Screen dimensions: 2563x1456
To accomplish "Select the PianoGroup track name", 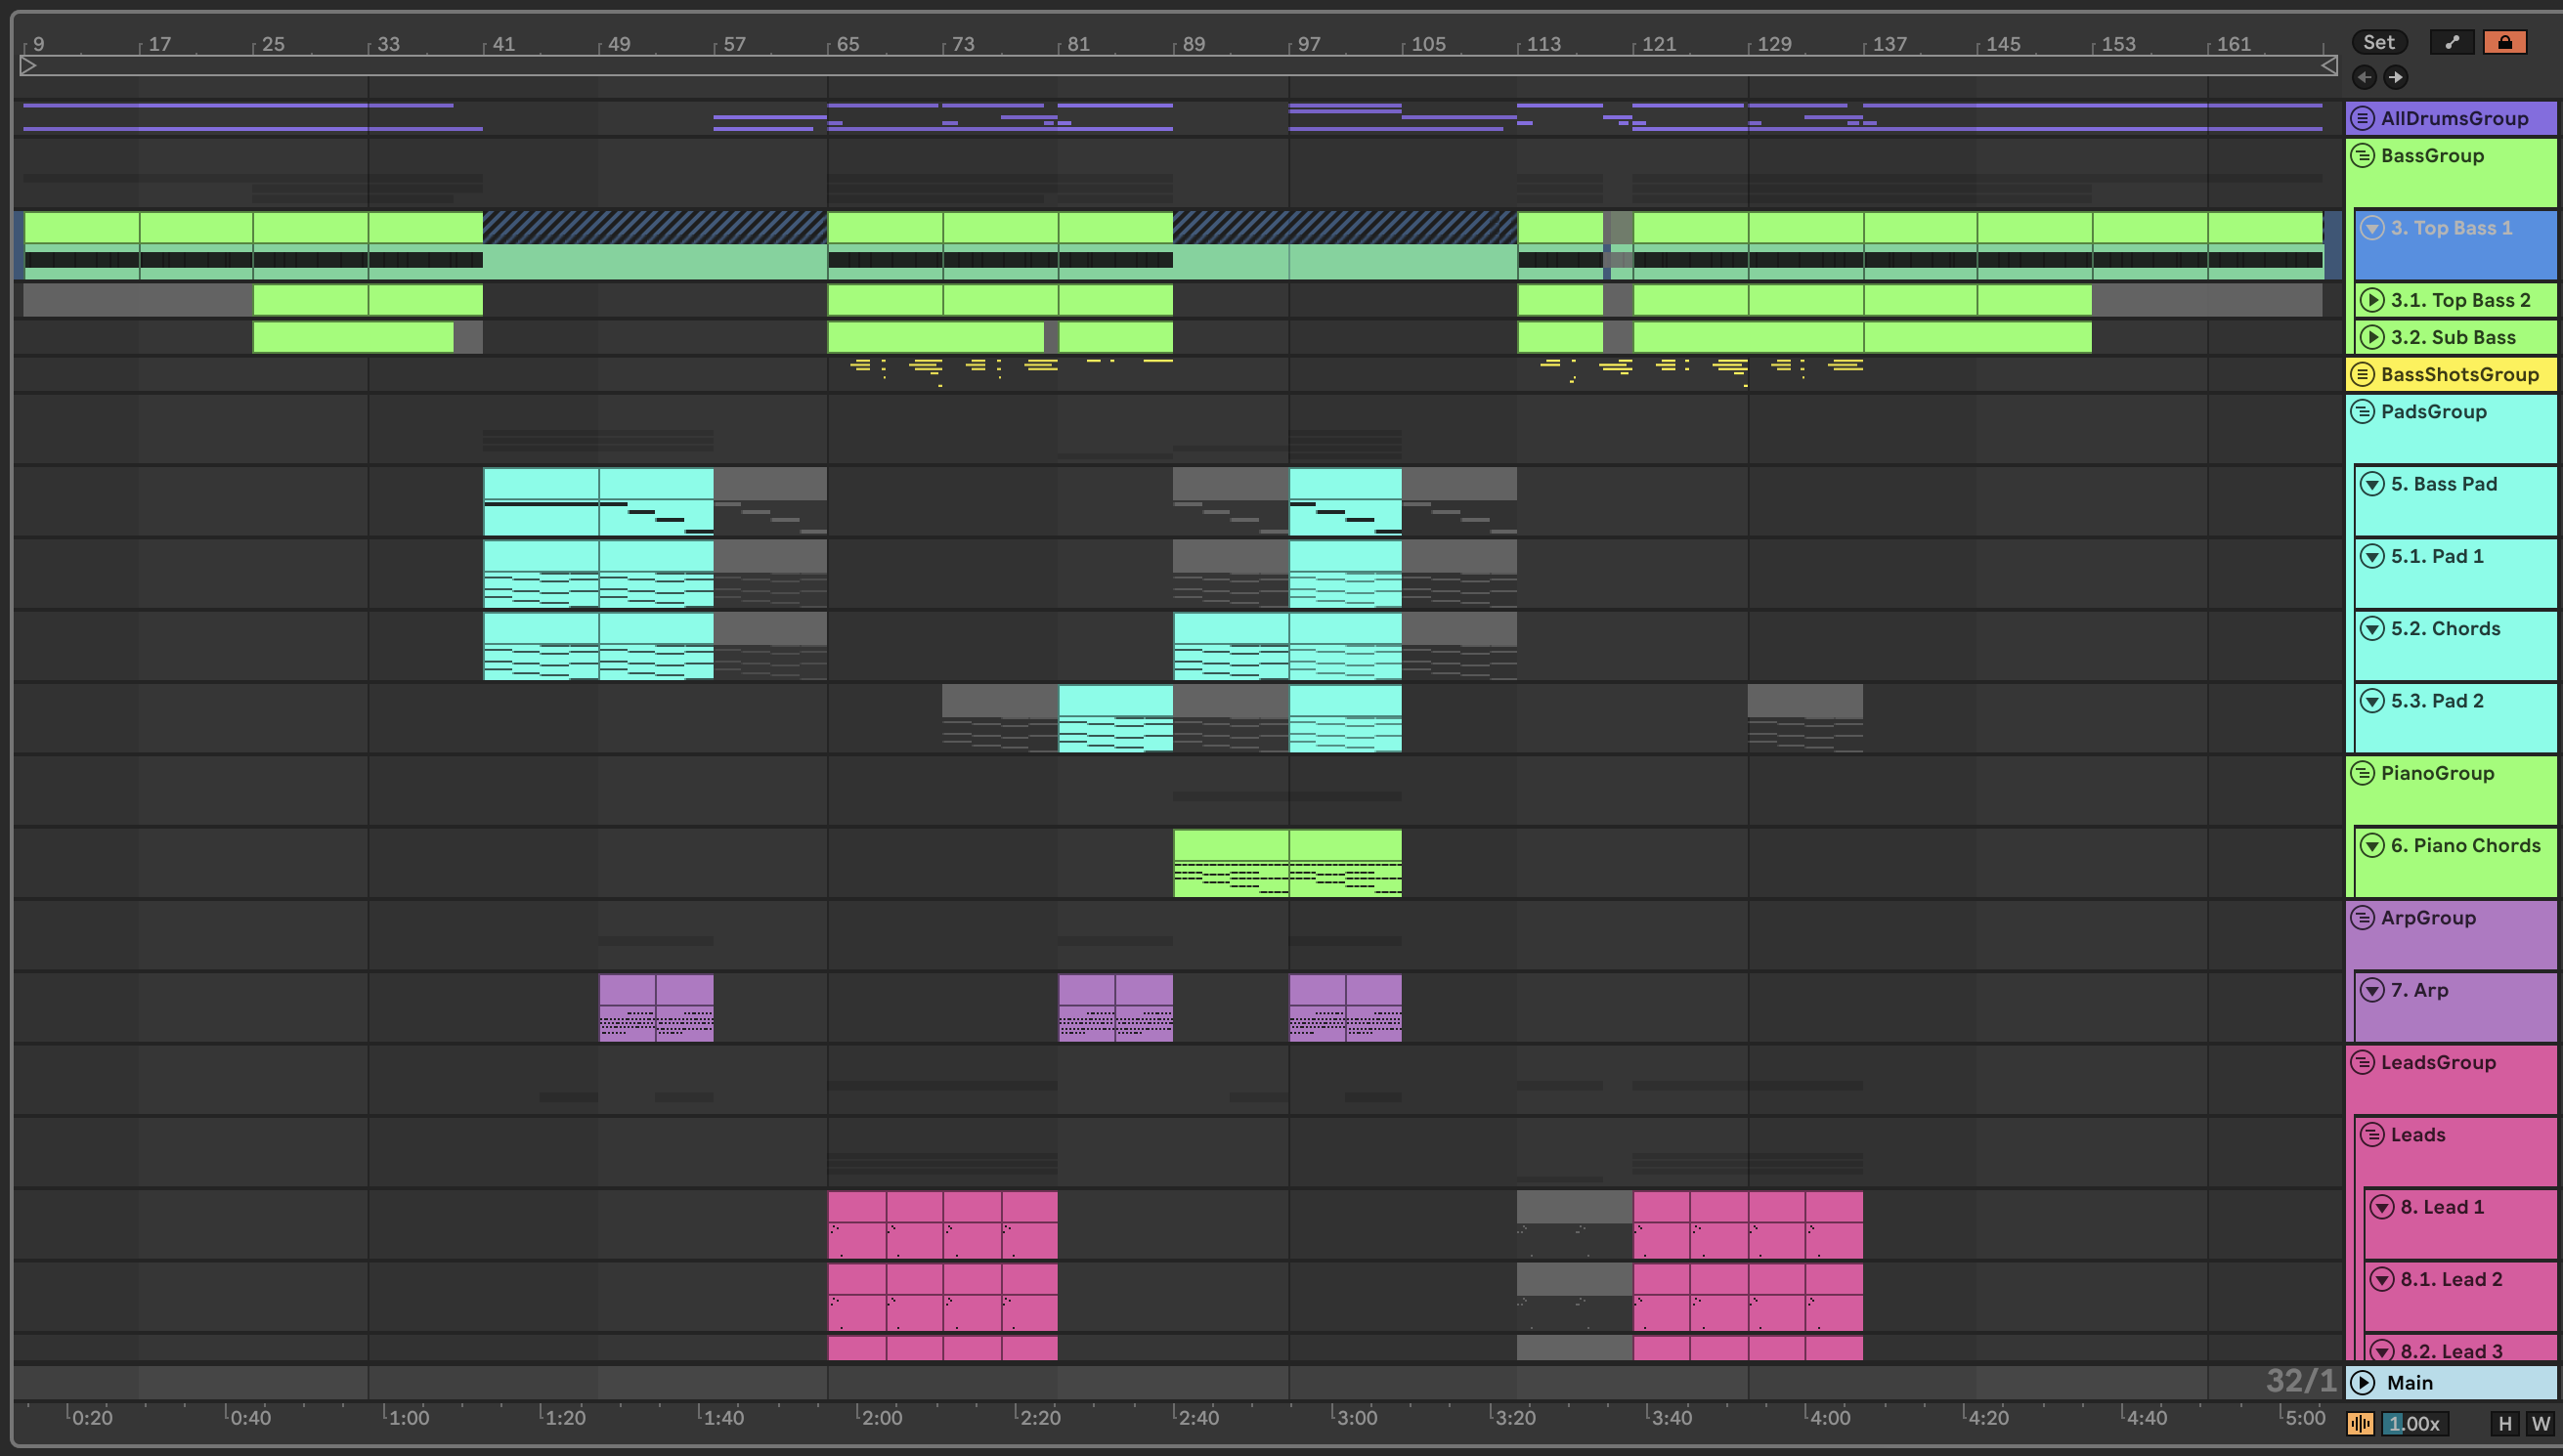I will click(x=2437, y=773).
